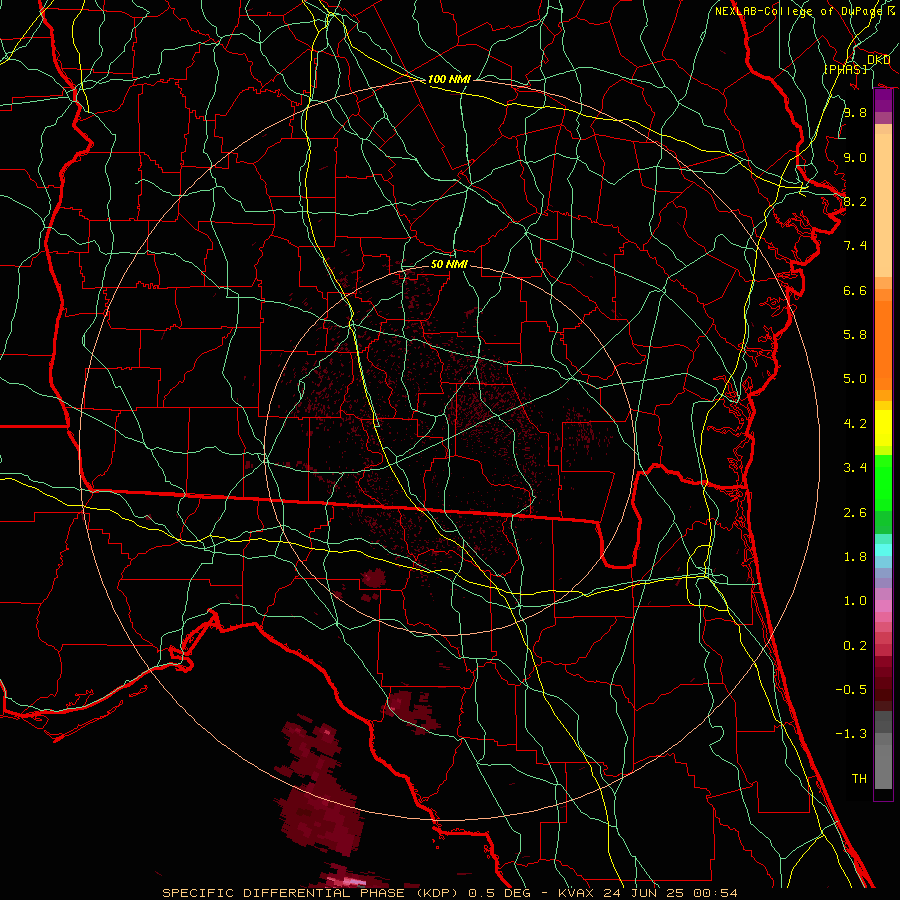Click the 0.2 scale value

(x=855, y=646)
